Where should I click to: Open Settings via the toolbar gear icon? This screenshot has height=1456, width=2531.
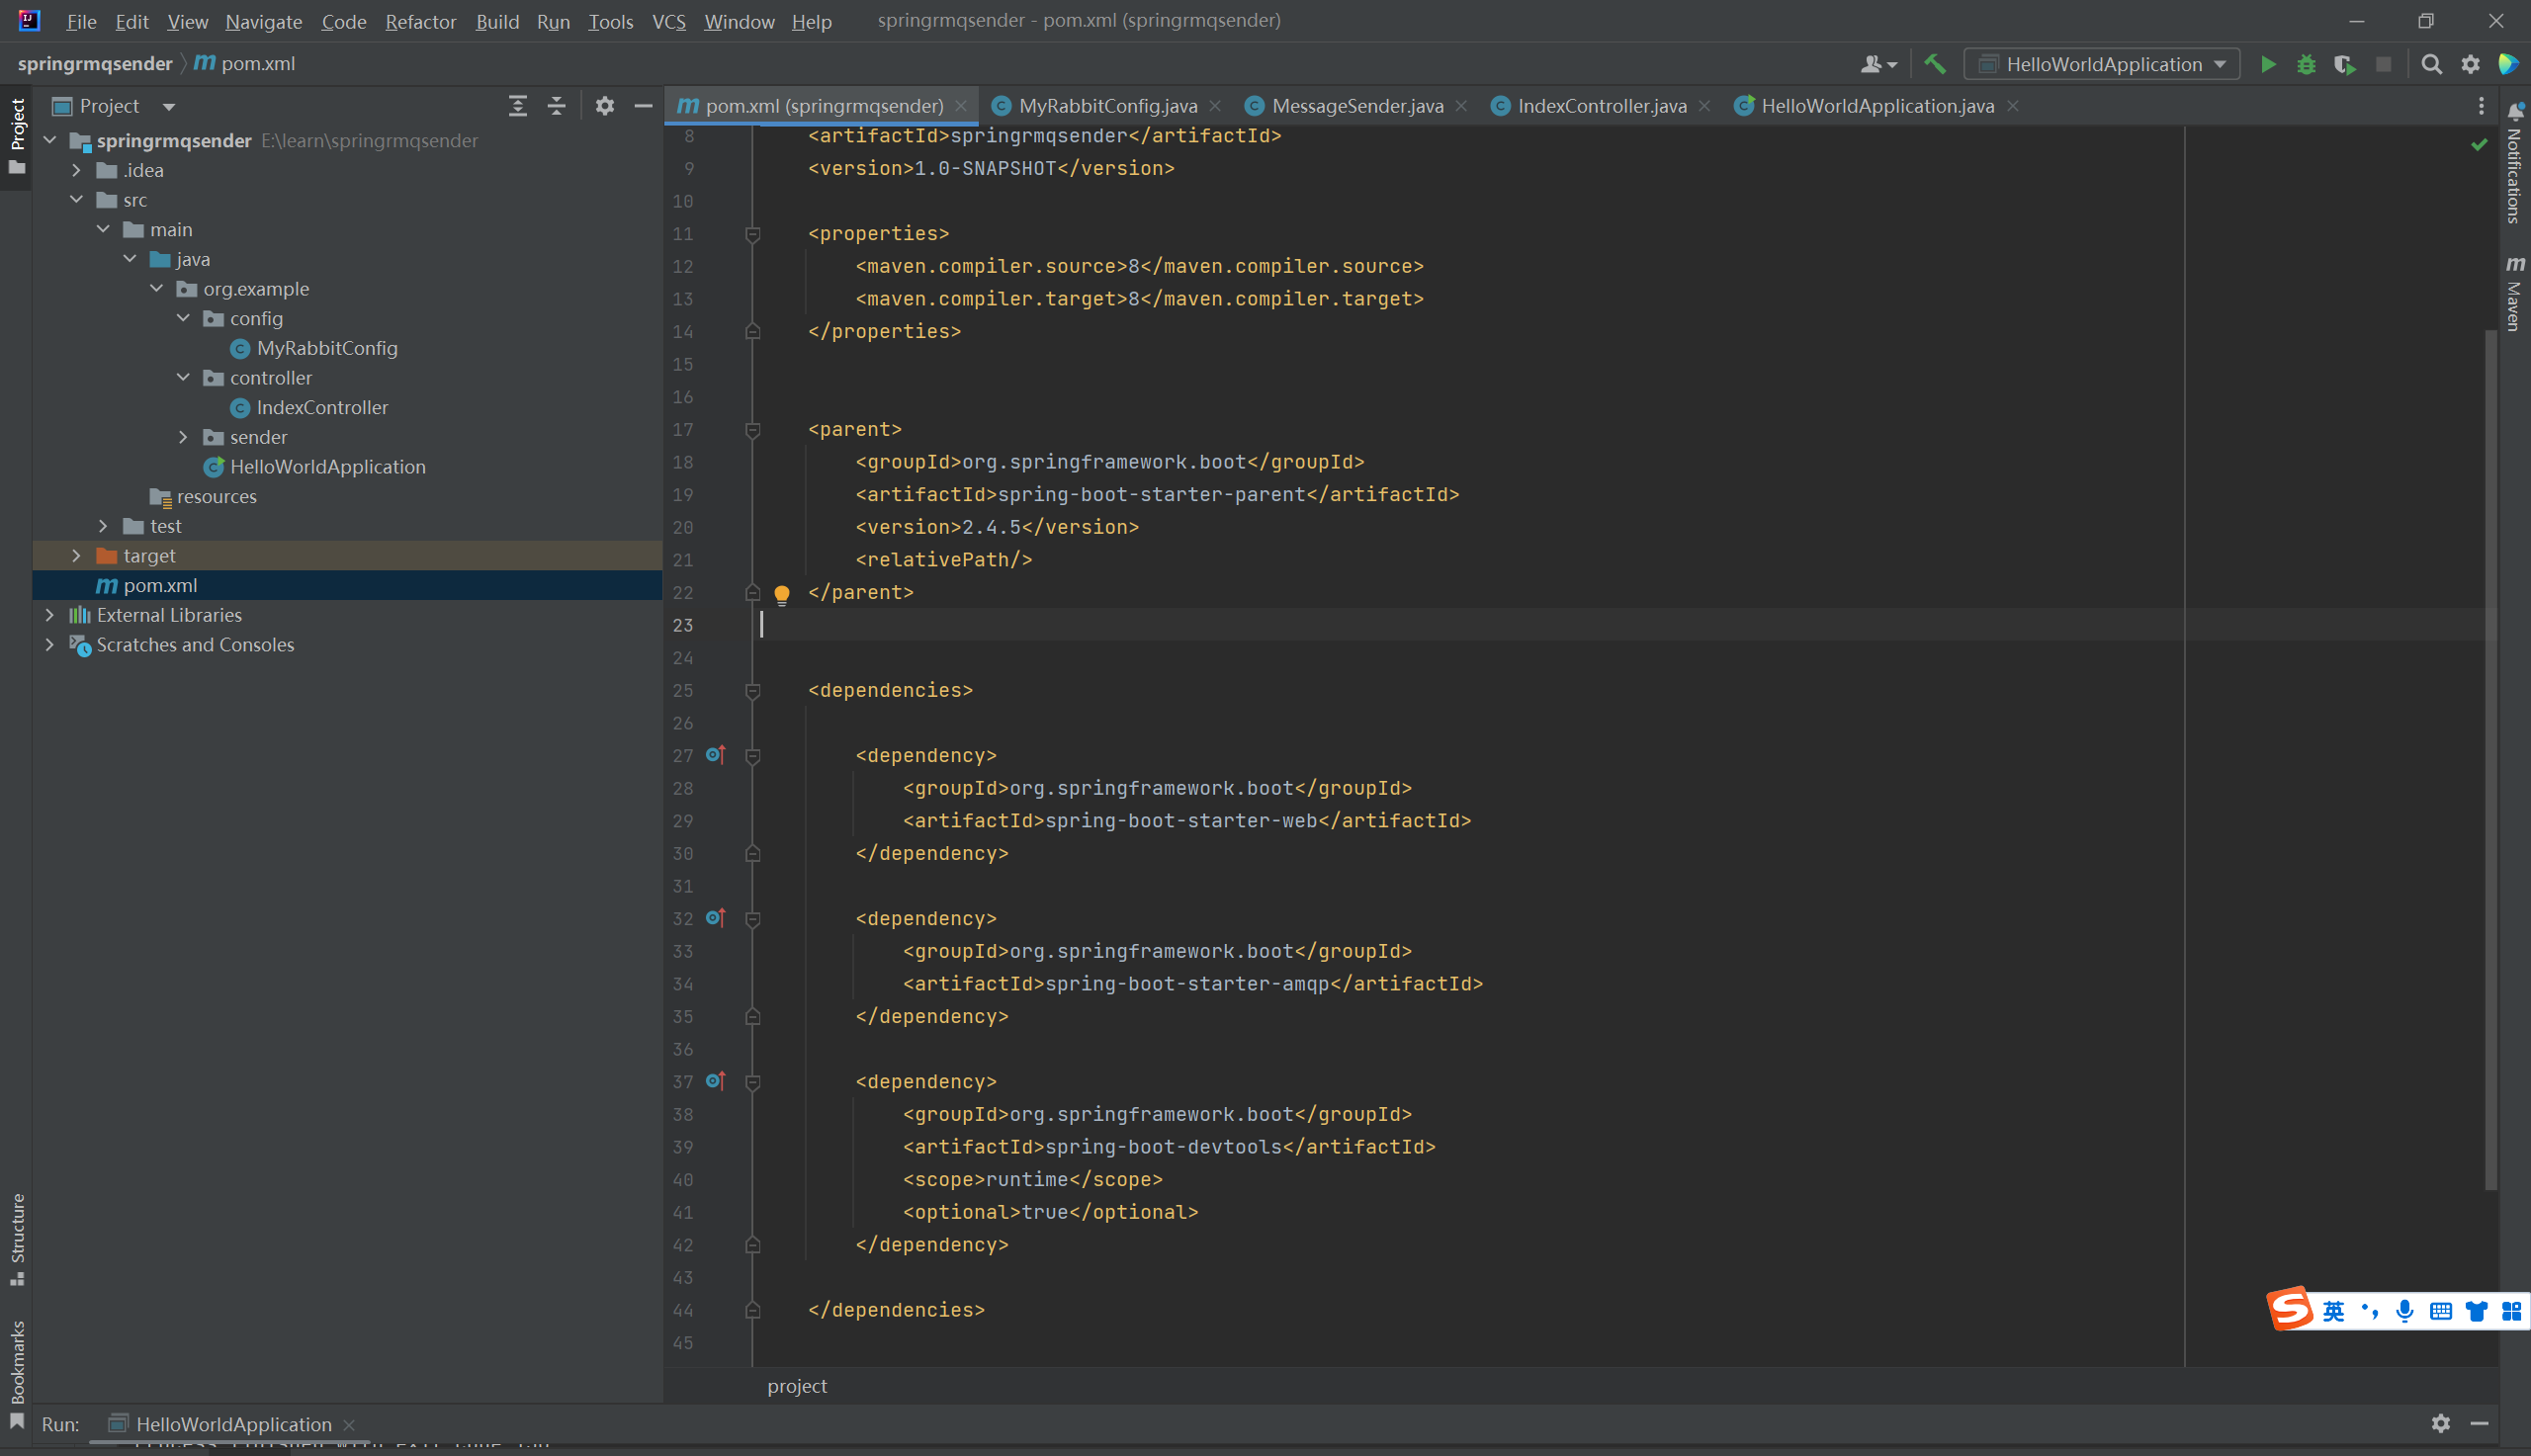point(2470,64)
